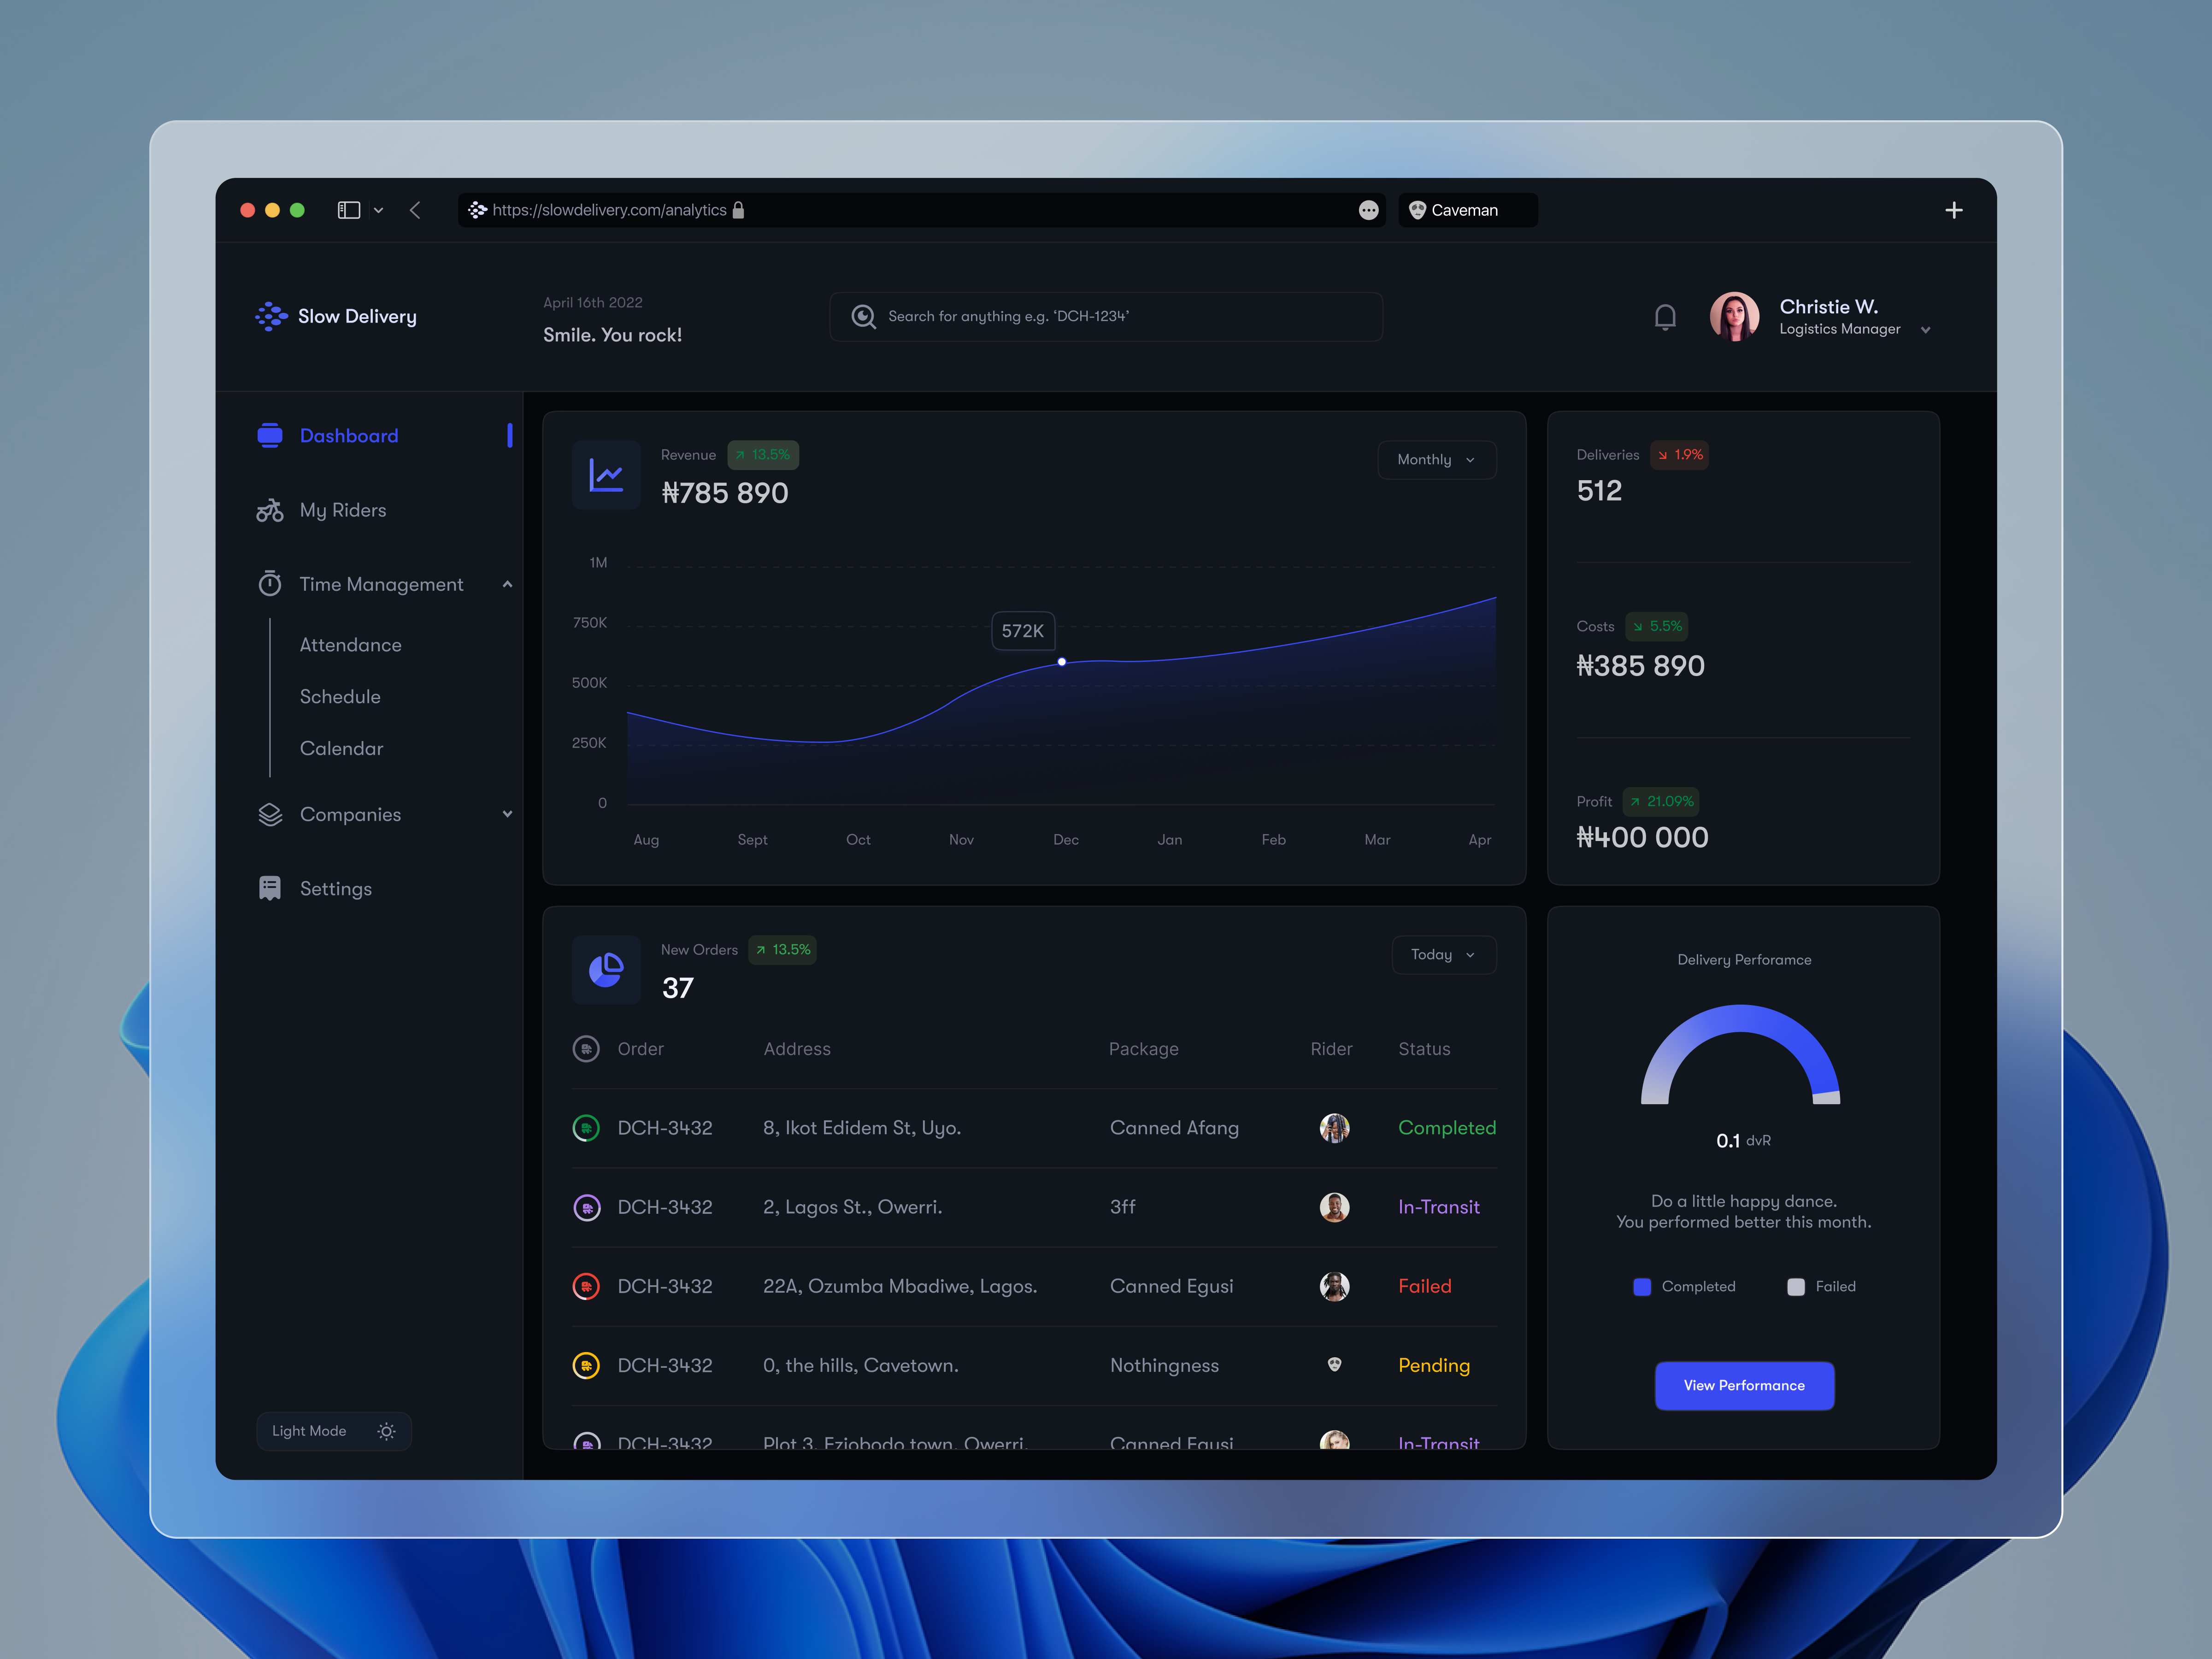
Task: Click the red Failed order status icon
Action: [x=586, y=1286]
